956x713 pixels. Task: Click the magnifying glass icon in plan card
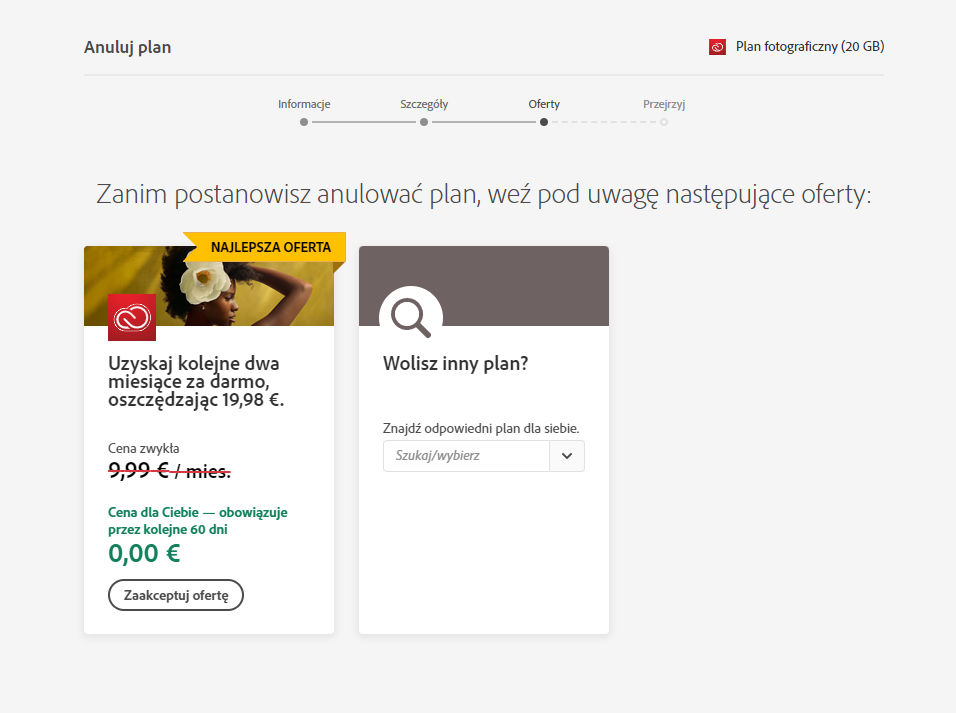tap(410, 317)
